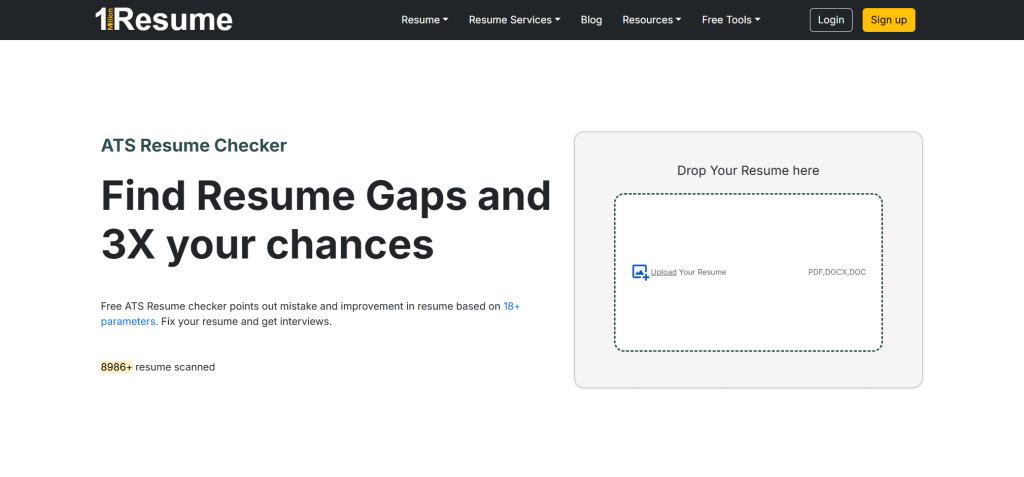The height and width of the screenshot is (477, 1024).
Task: Click inside the dashed resume drop area
Action: coord(748,272)
